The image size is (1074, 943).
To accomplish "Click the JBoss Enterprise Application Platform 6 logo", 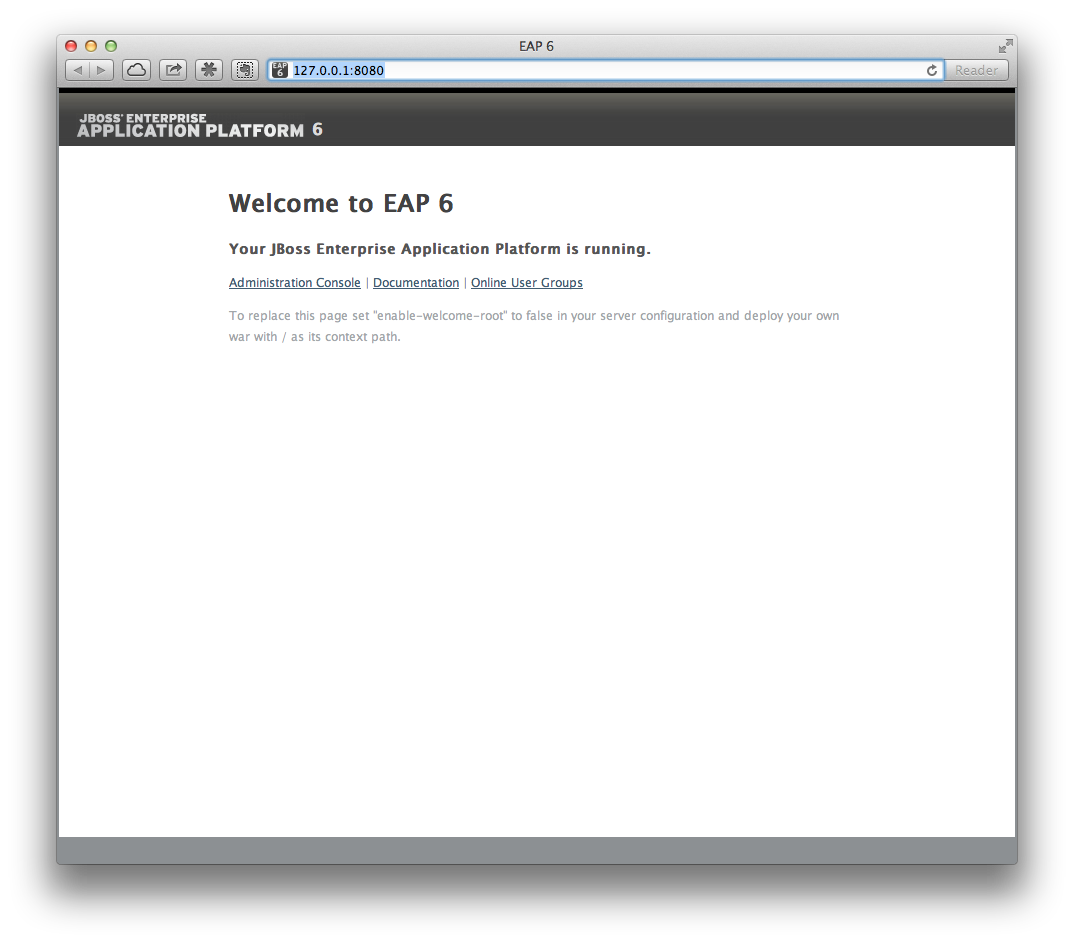I will (199, 125).
